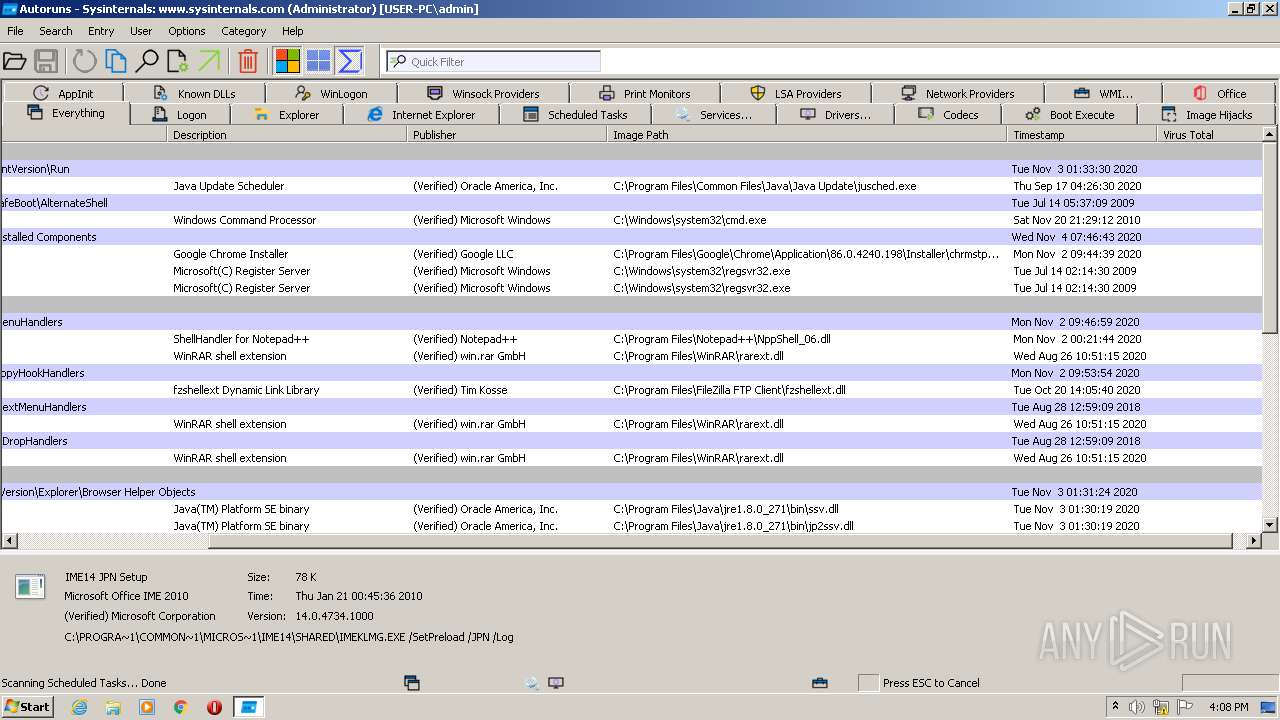1280x720 pixels.
Task: Open the Help menu
Action: [293, 31]
